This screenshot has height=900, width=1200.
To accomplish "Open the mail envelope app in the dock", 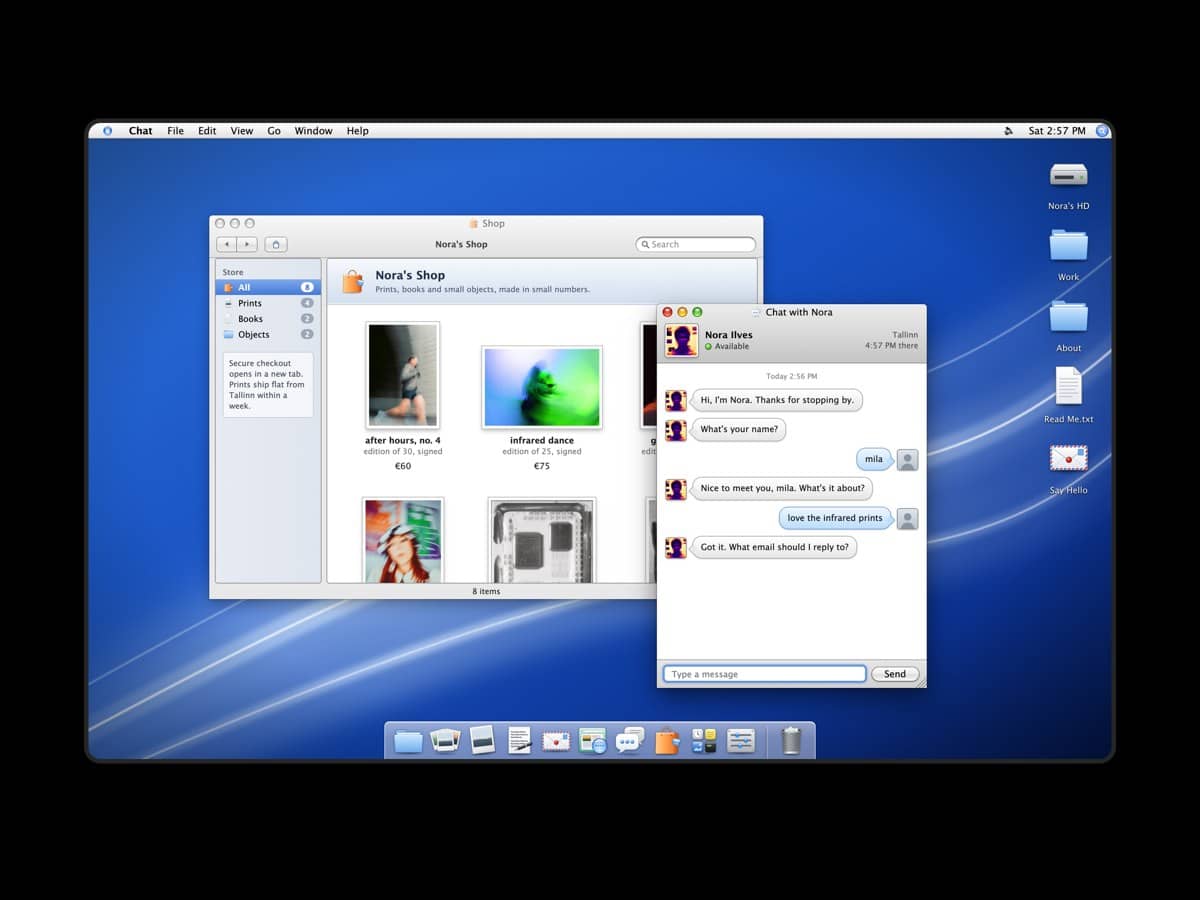I will [556, 741].
